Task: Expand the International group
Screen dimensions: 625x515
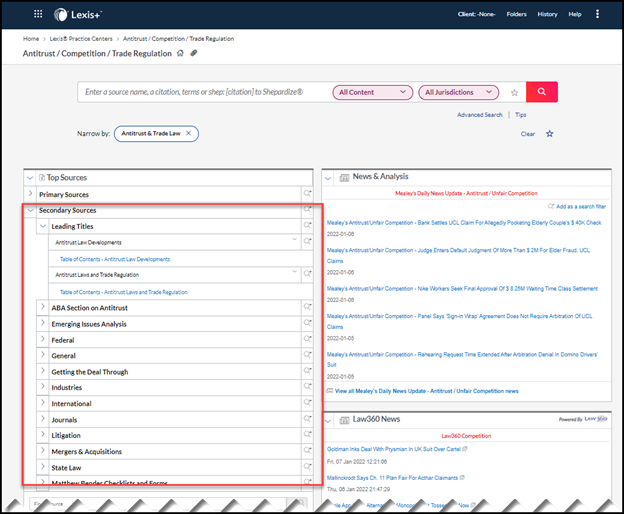Action: (x=43, y=403)
